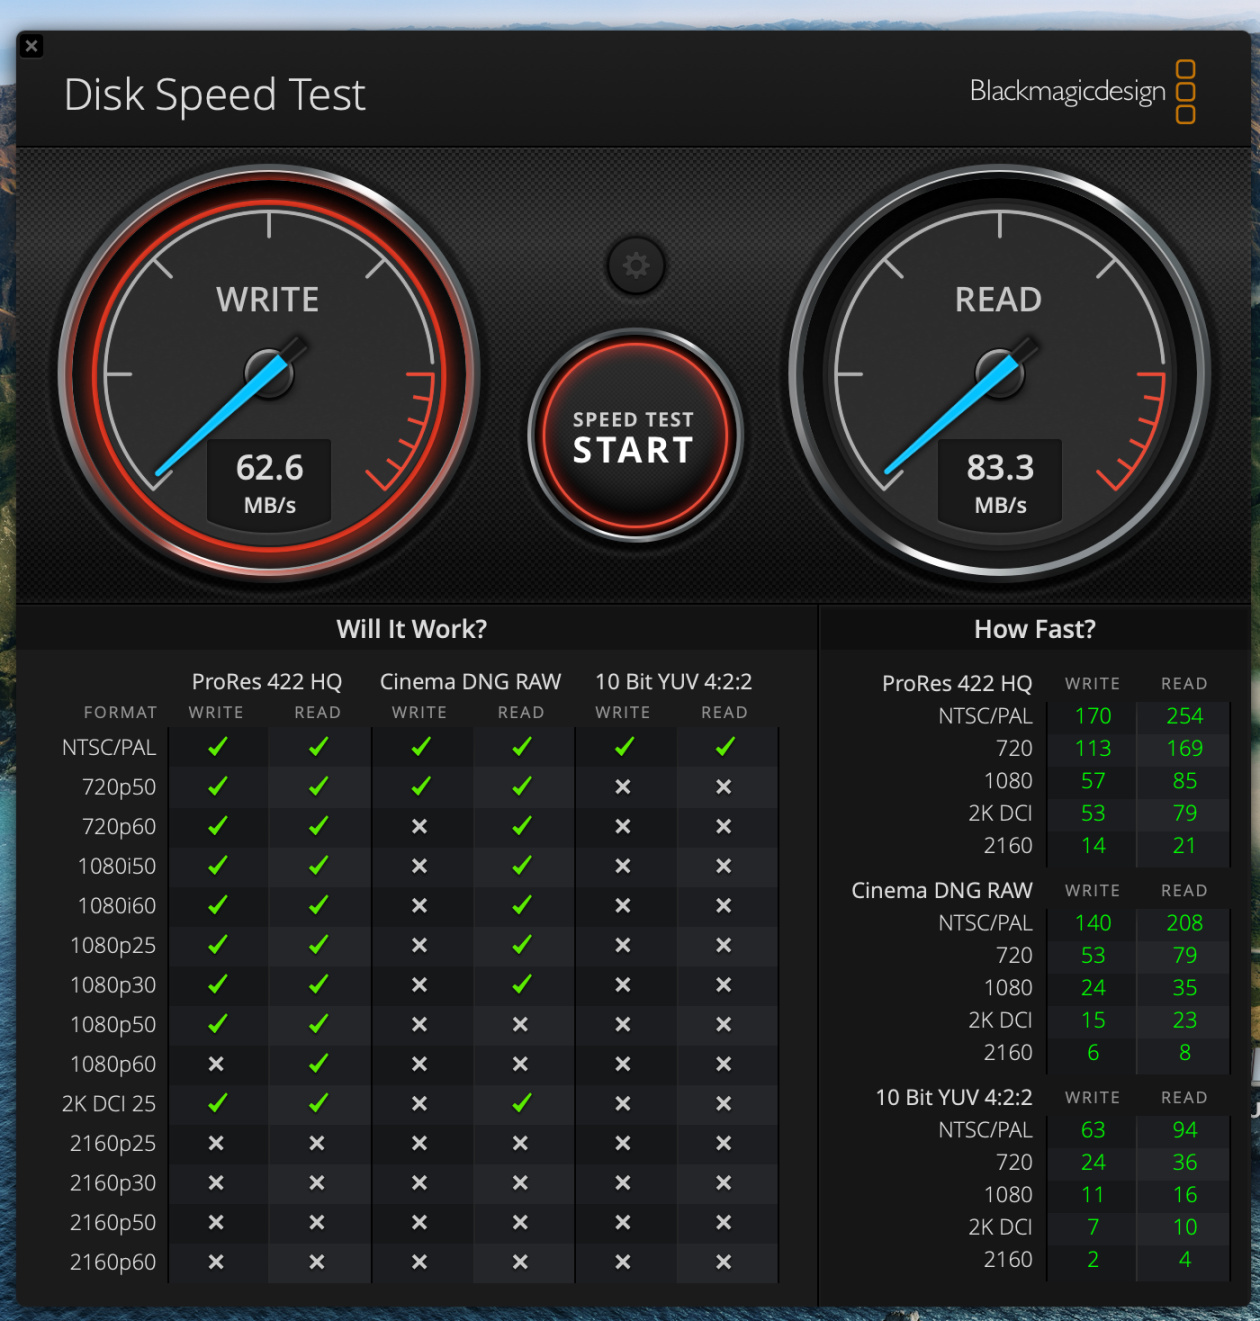The width and height of the screenshot is (1260, 1321).
Task: Click the '10 Bit YUV 4:2:2' heading in How Fast
Action: tap(954, 1097)
